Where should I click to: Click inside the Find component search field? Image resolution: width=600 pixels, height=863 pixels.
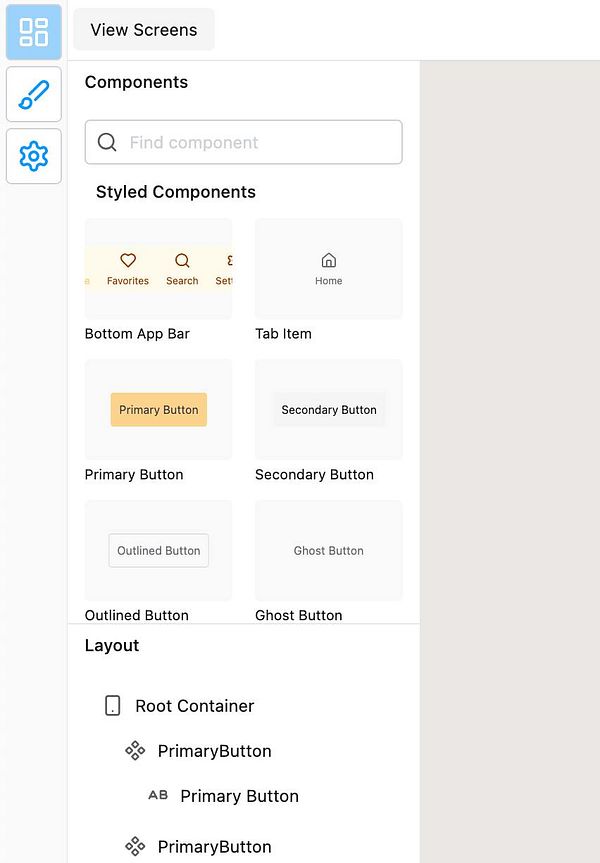[243, 142]
